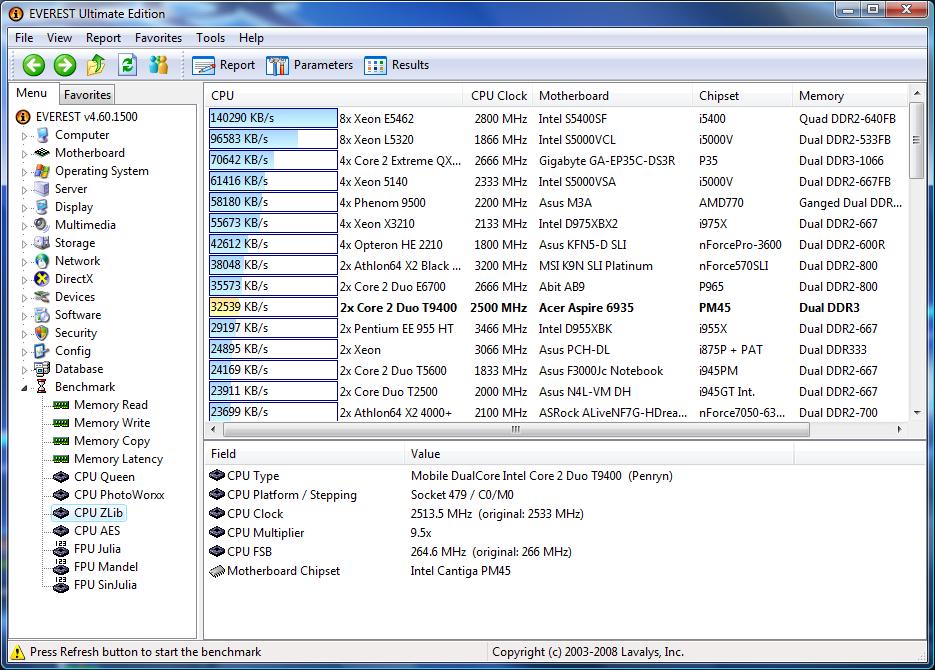Open the Memory Read benchmark

[x=110, y=405]
